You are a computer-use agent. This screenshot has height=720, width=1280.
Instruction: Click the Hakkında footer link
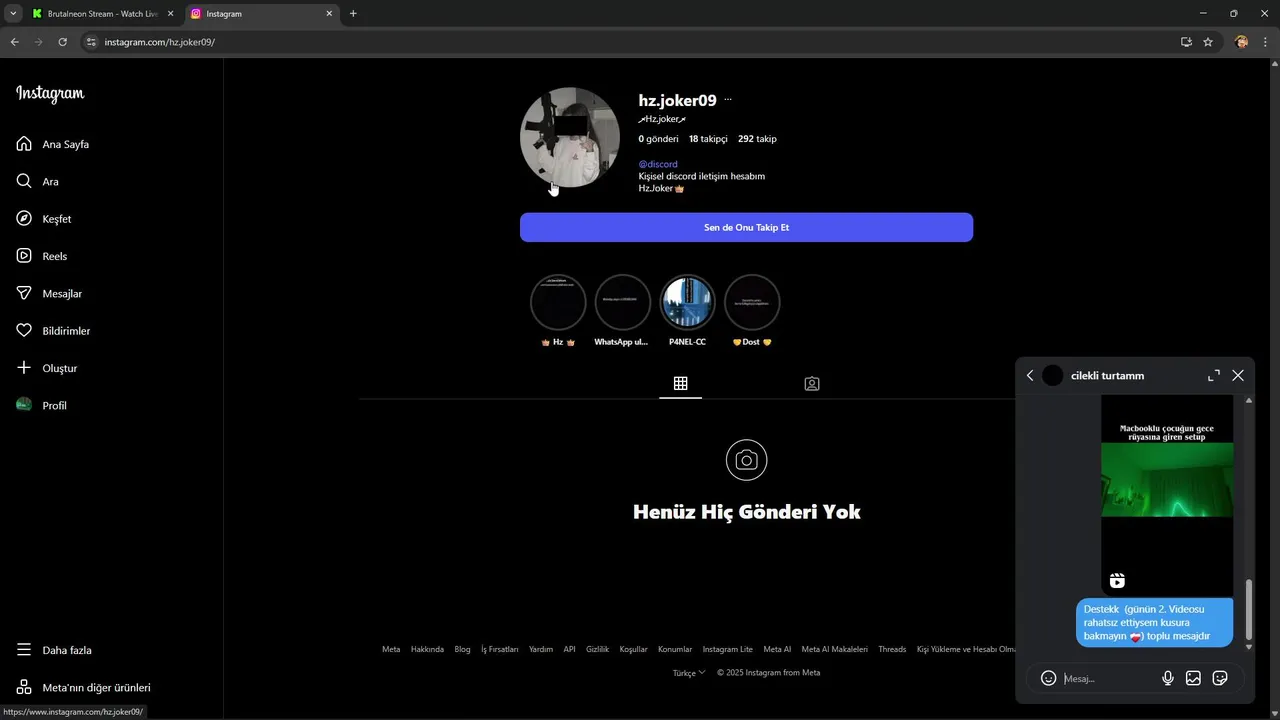point(427,649)
